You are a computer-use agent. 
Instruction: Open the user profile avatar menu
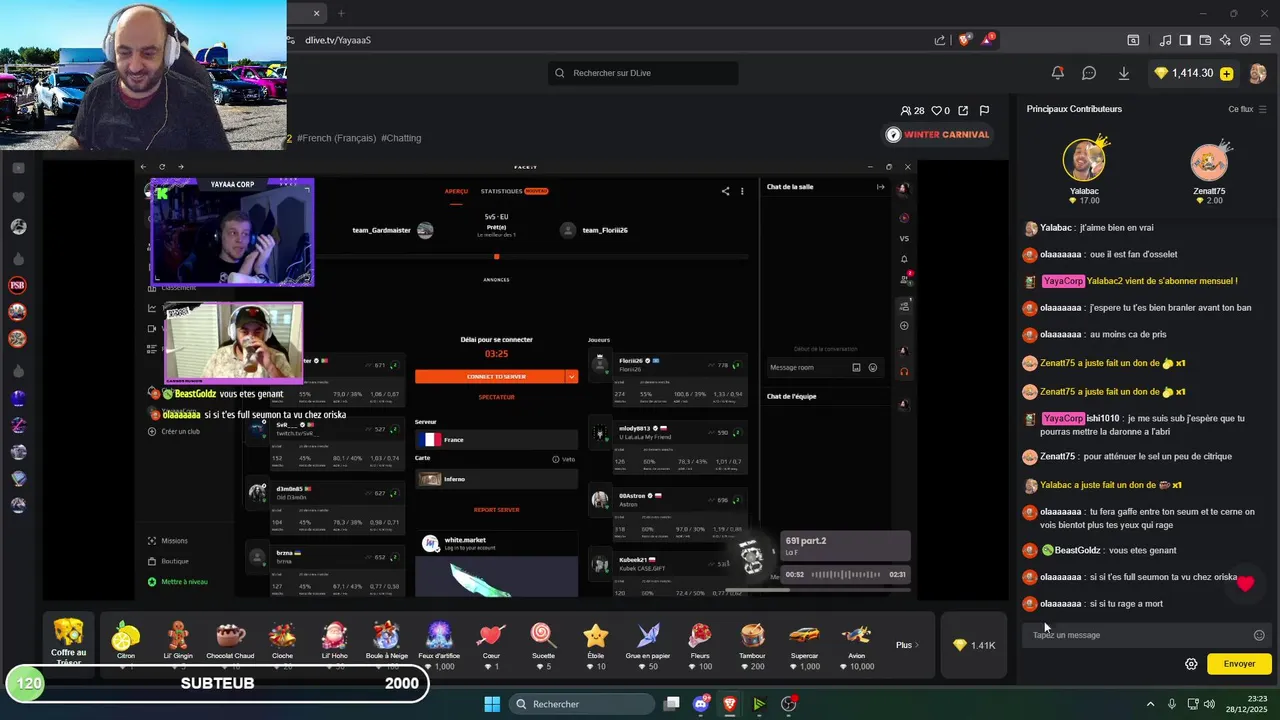click(1258, 73)
